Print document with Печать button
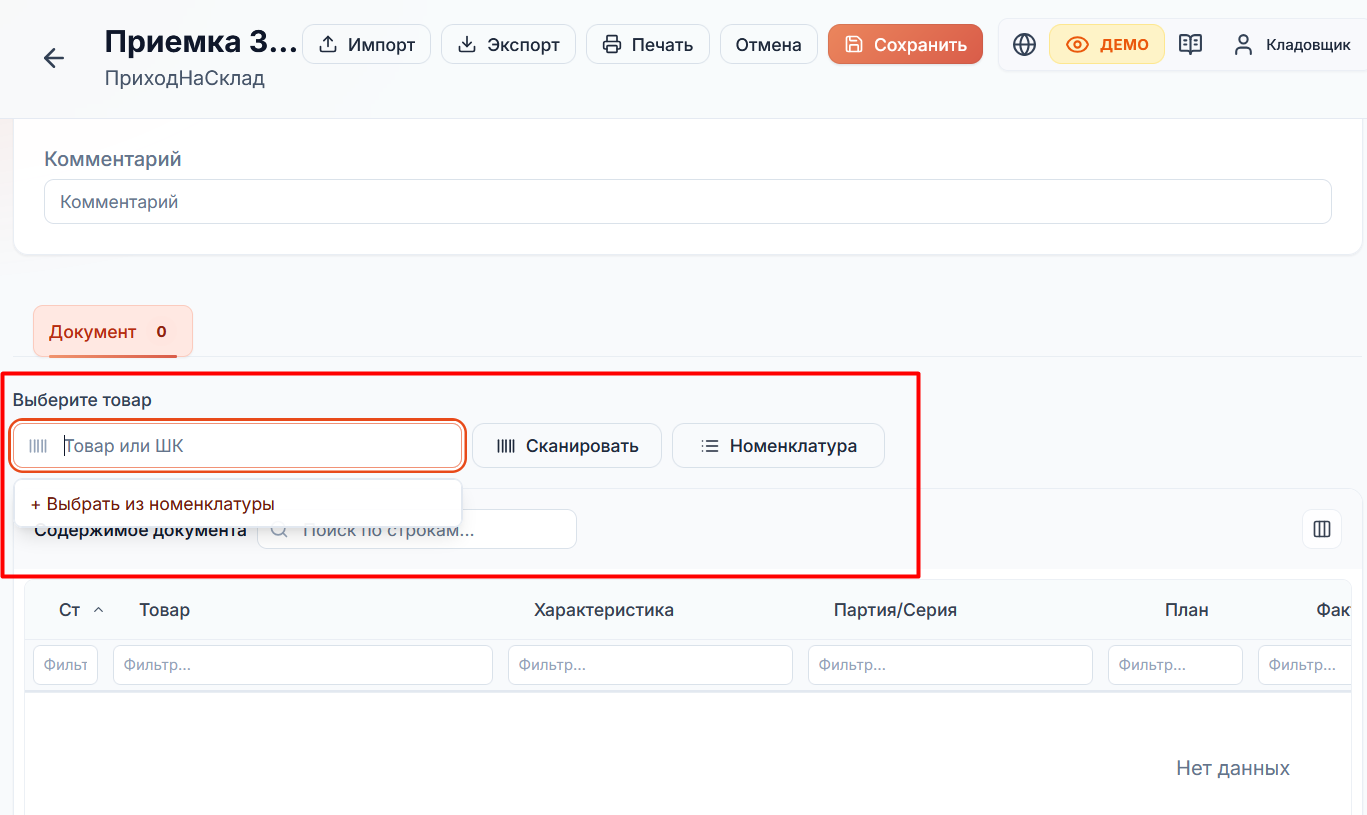 click(x=648, y=44)
